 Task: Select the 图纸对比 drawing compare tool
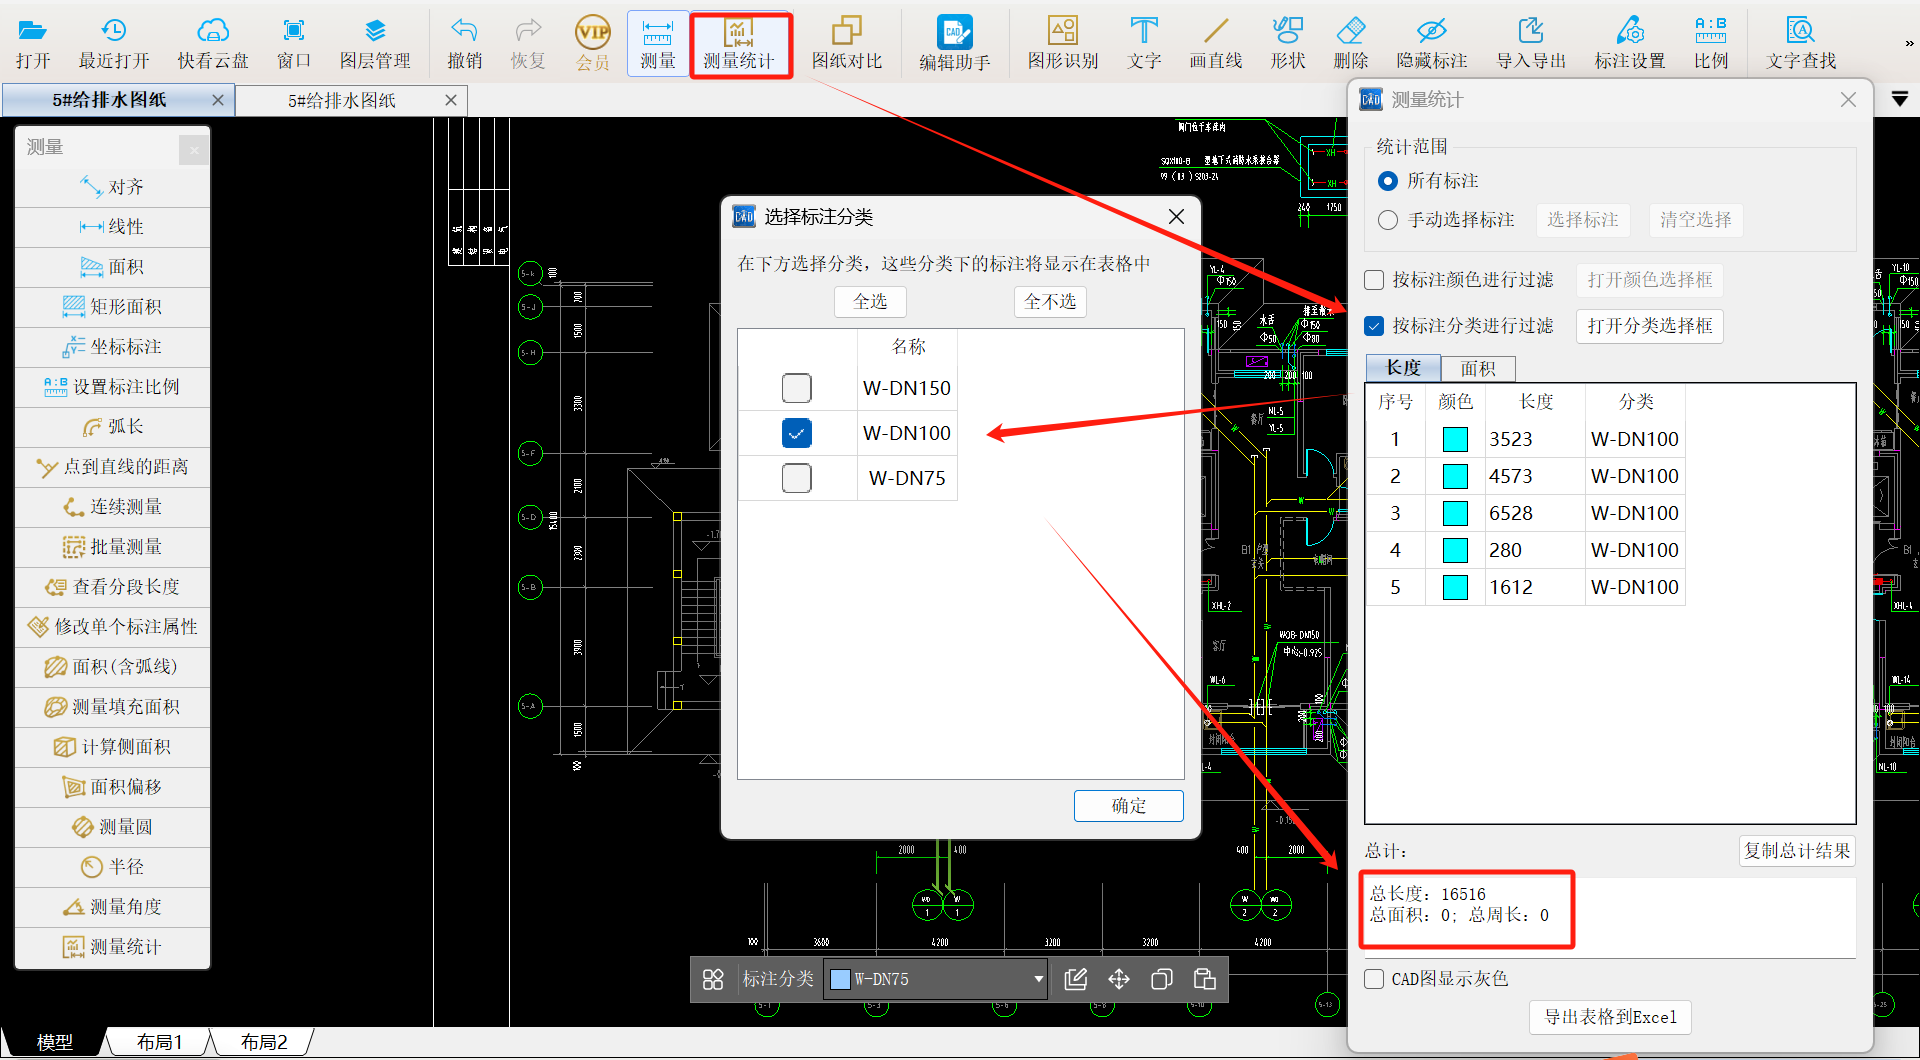(846, 44)
